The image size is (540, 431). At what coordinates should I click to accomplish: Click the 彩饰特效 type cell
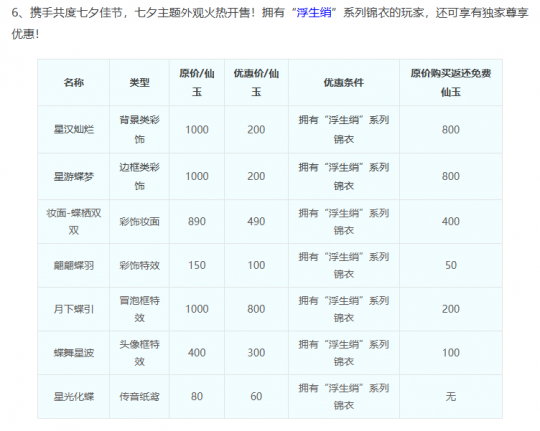(139, 265)
